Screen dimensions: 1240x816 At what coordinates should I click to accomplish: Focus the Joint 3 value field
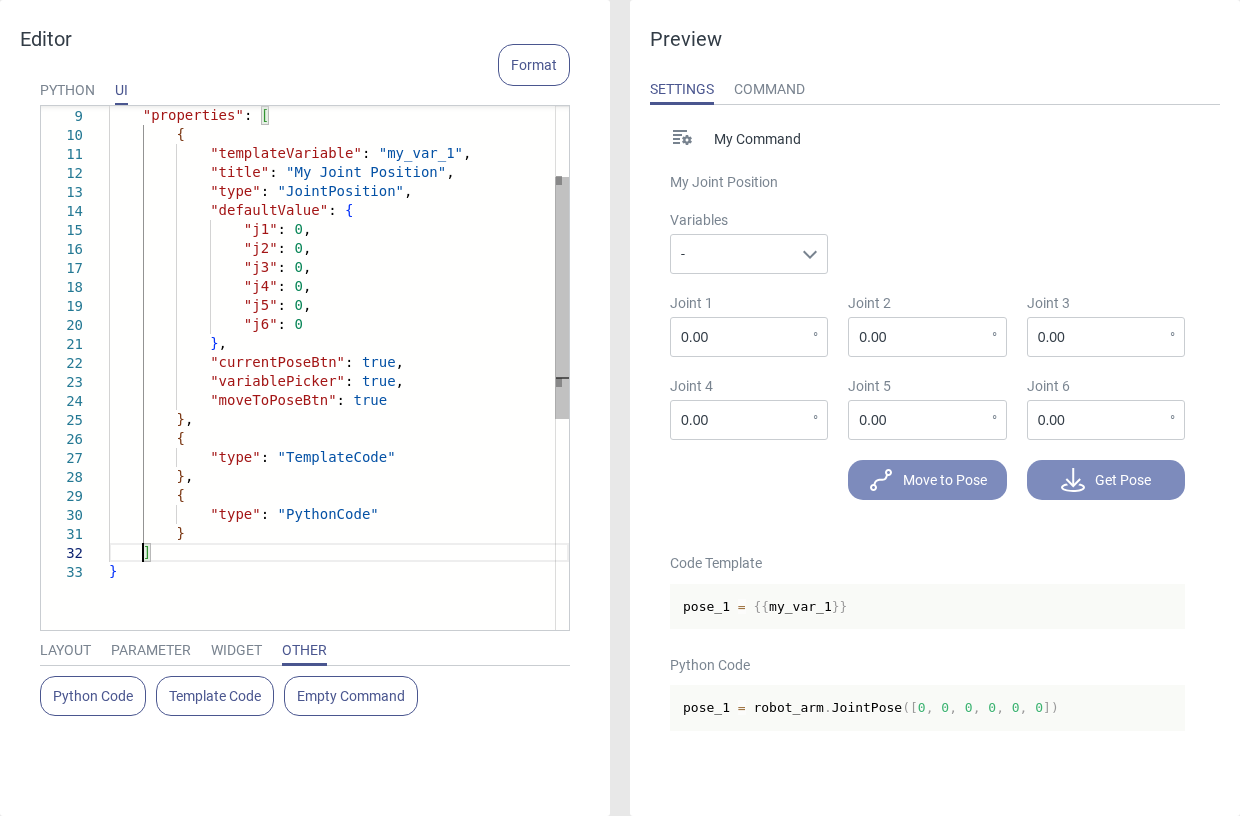(1098, 337)
